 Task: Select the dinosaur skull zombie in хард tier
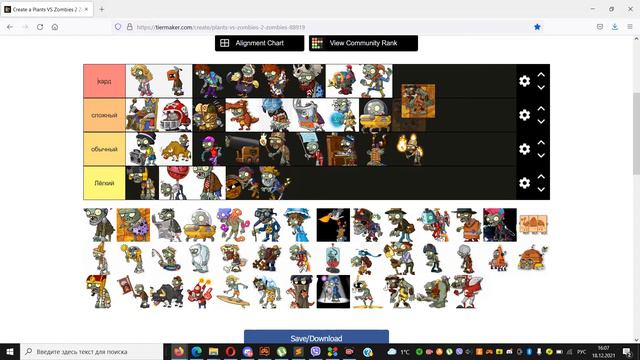[x=309, y=81]
